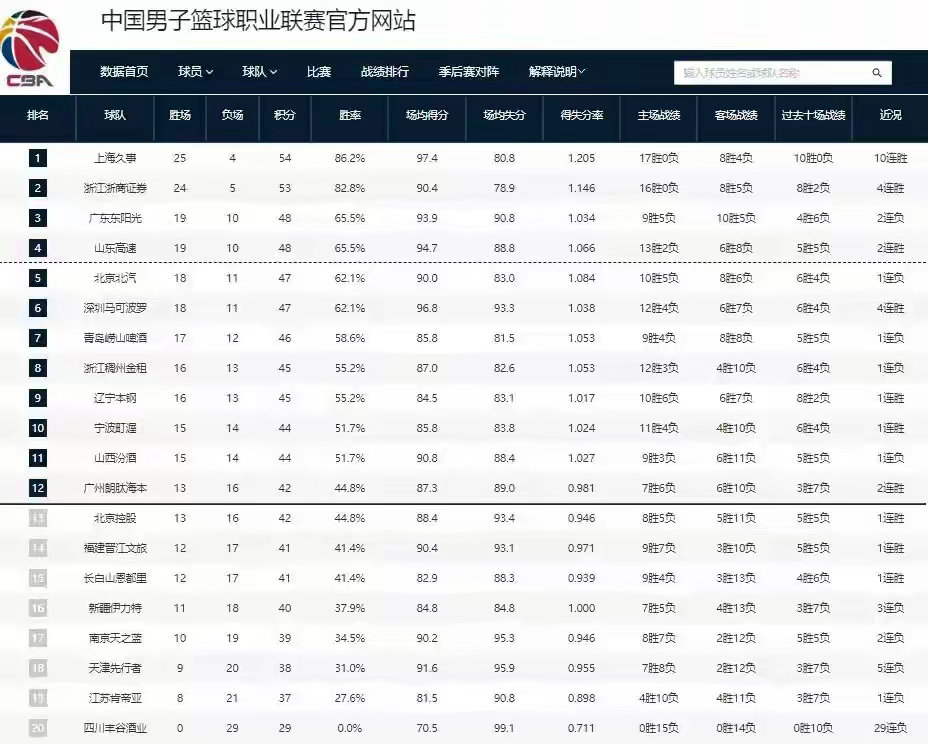Click the 0.711 points ratio cell

(x=582, y=728)
